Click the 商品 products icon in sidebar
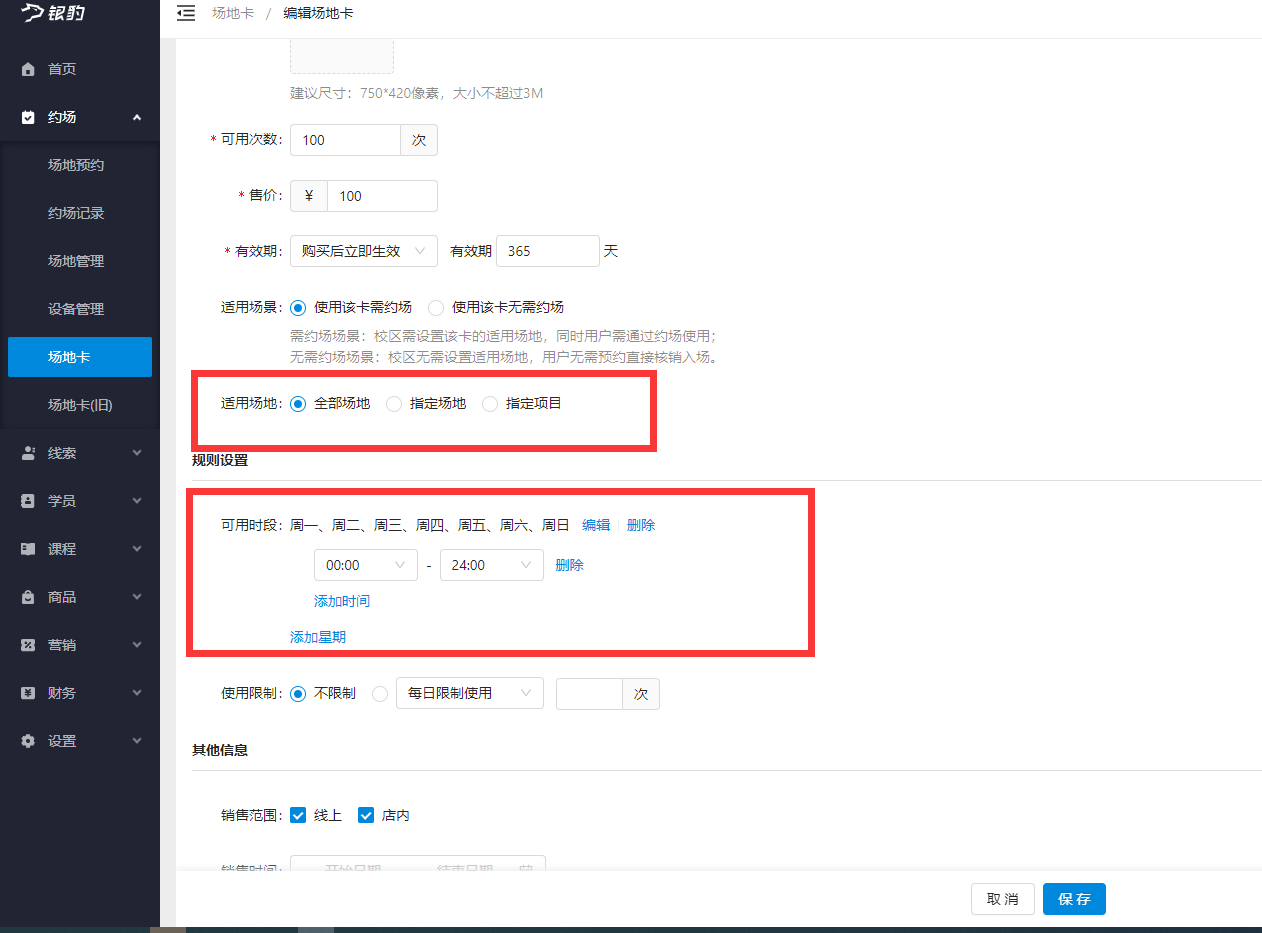The height and width of the screenshot is (933, 1262). 27,596
